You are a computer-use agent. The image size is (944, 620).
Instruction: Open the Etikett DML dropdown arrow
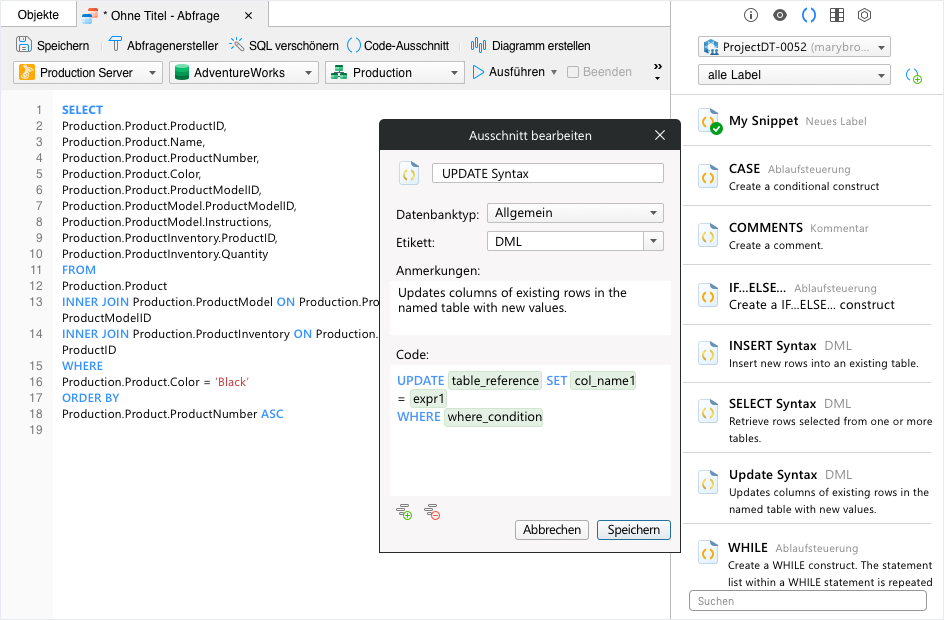[653, 241]
